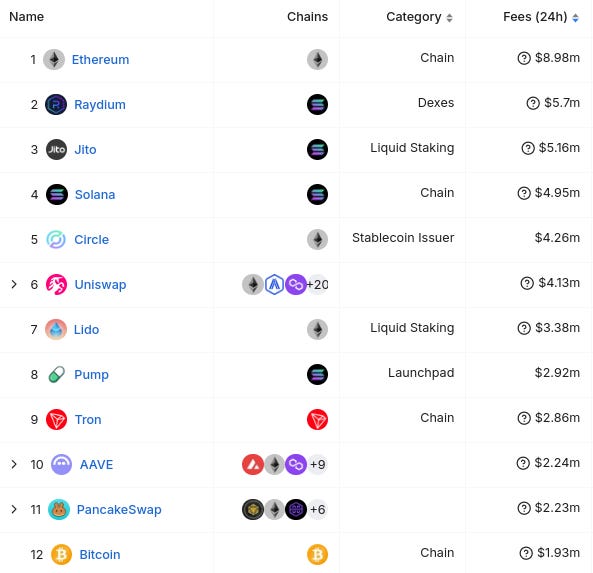Expand the AAVE row
Screen dimensions: 593x573
14,464
